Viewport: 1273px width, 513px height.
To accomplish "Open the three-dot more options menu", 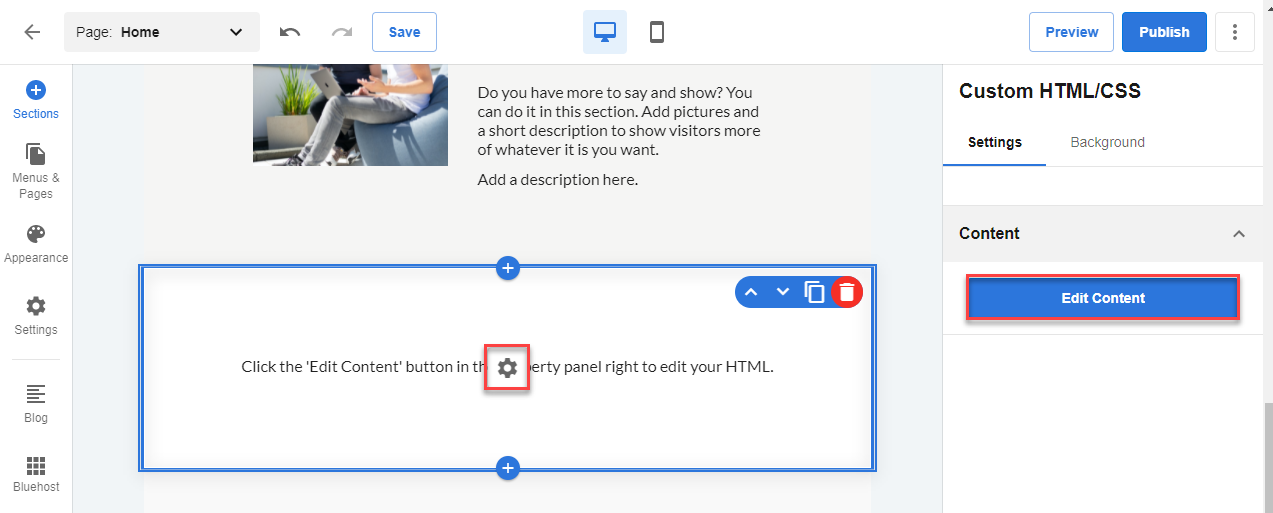I will point(1235,32).
